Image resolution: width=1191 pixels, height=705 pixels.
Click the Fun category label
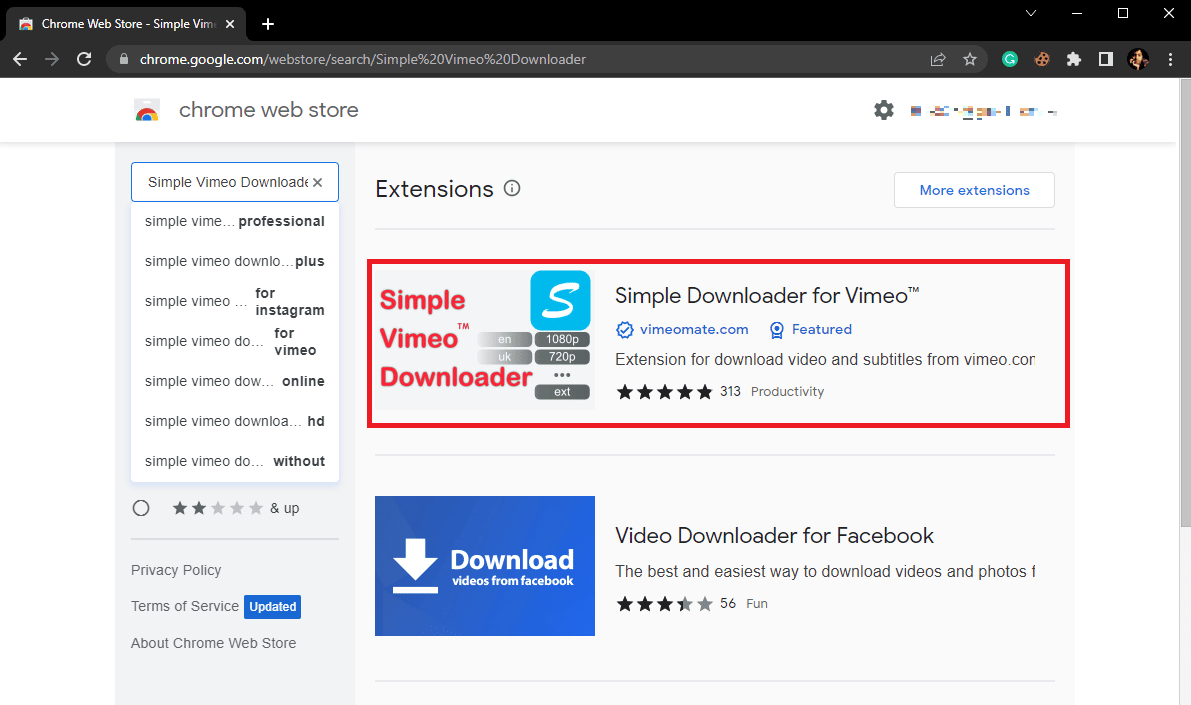[757, 604]
